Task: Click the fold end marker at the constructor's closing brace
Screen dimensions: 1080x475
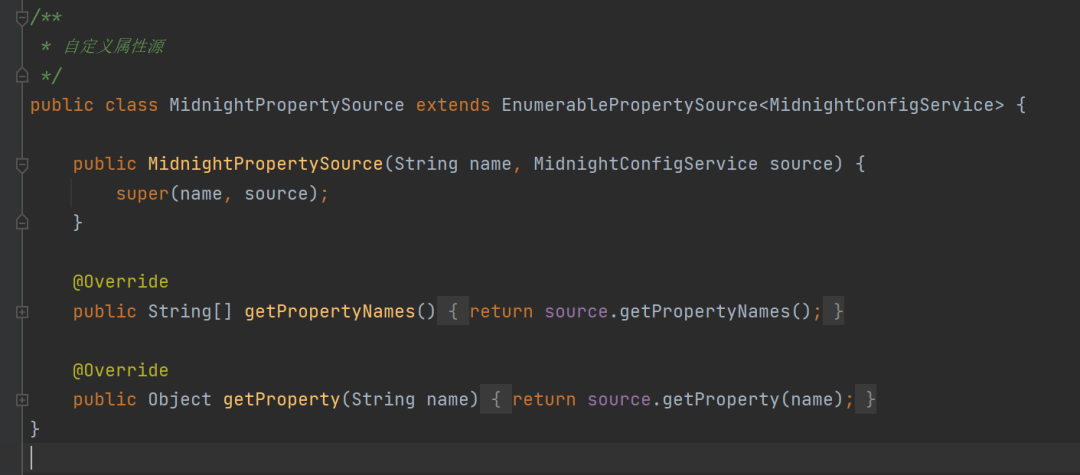Action: 22,222
